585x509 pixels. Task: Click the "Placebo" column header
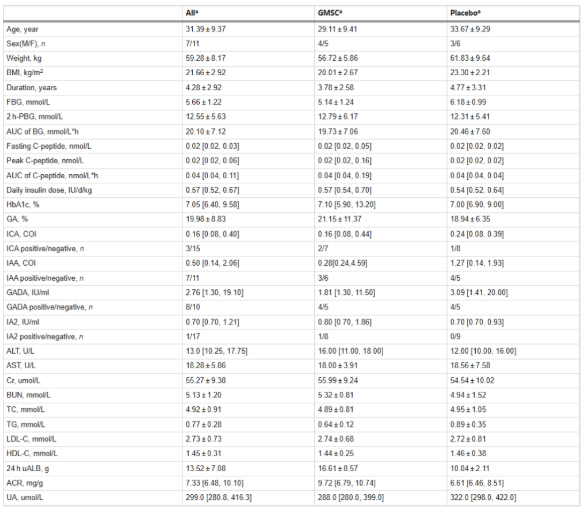(x=465, y=13)
